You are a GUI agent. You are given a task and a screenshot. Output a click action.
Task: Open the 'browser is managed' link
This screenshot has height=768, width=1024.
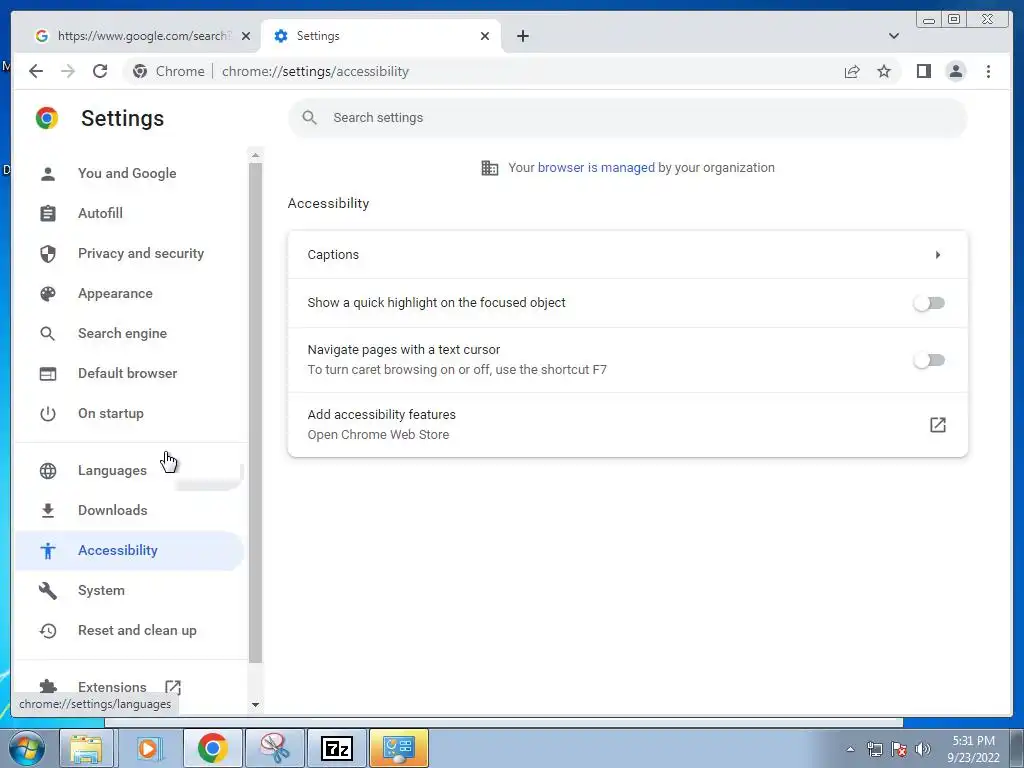596,168
